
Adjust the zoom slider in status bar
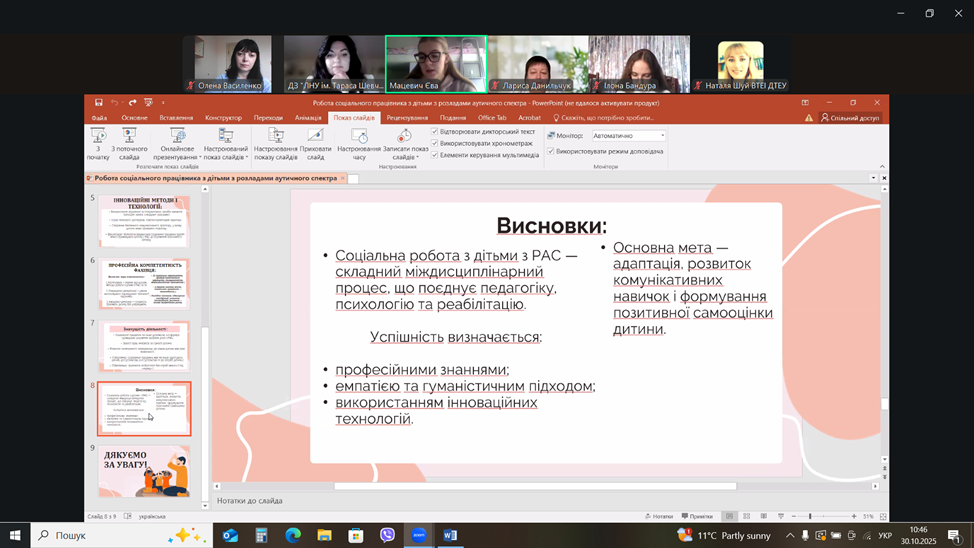tap(809, 516)
